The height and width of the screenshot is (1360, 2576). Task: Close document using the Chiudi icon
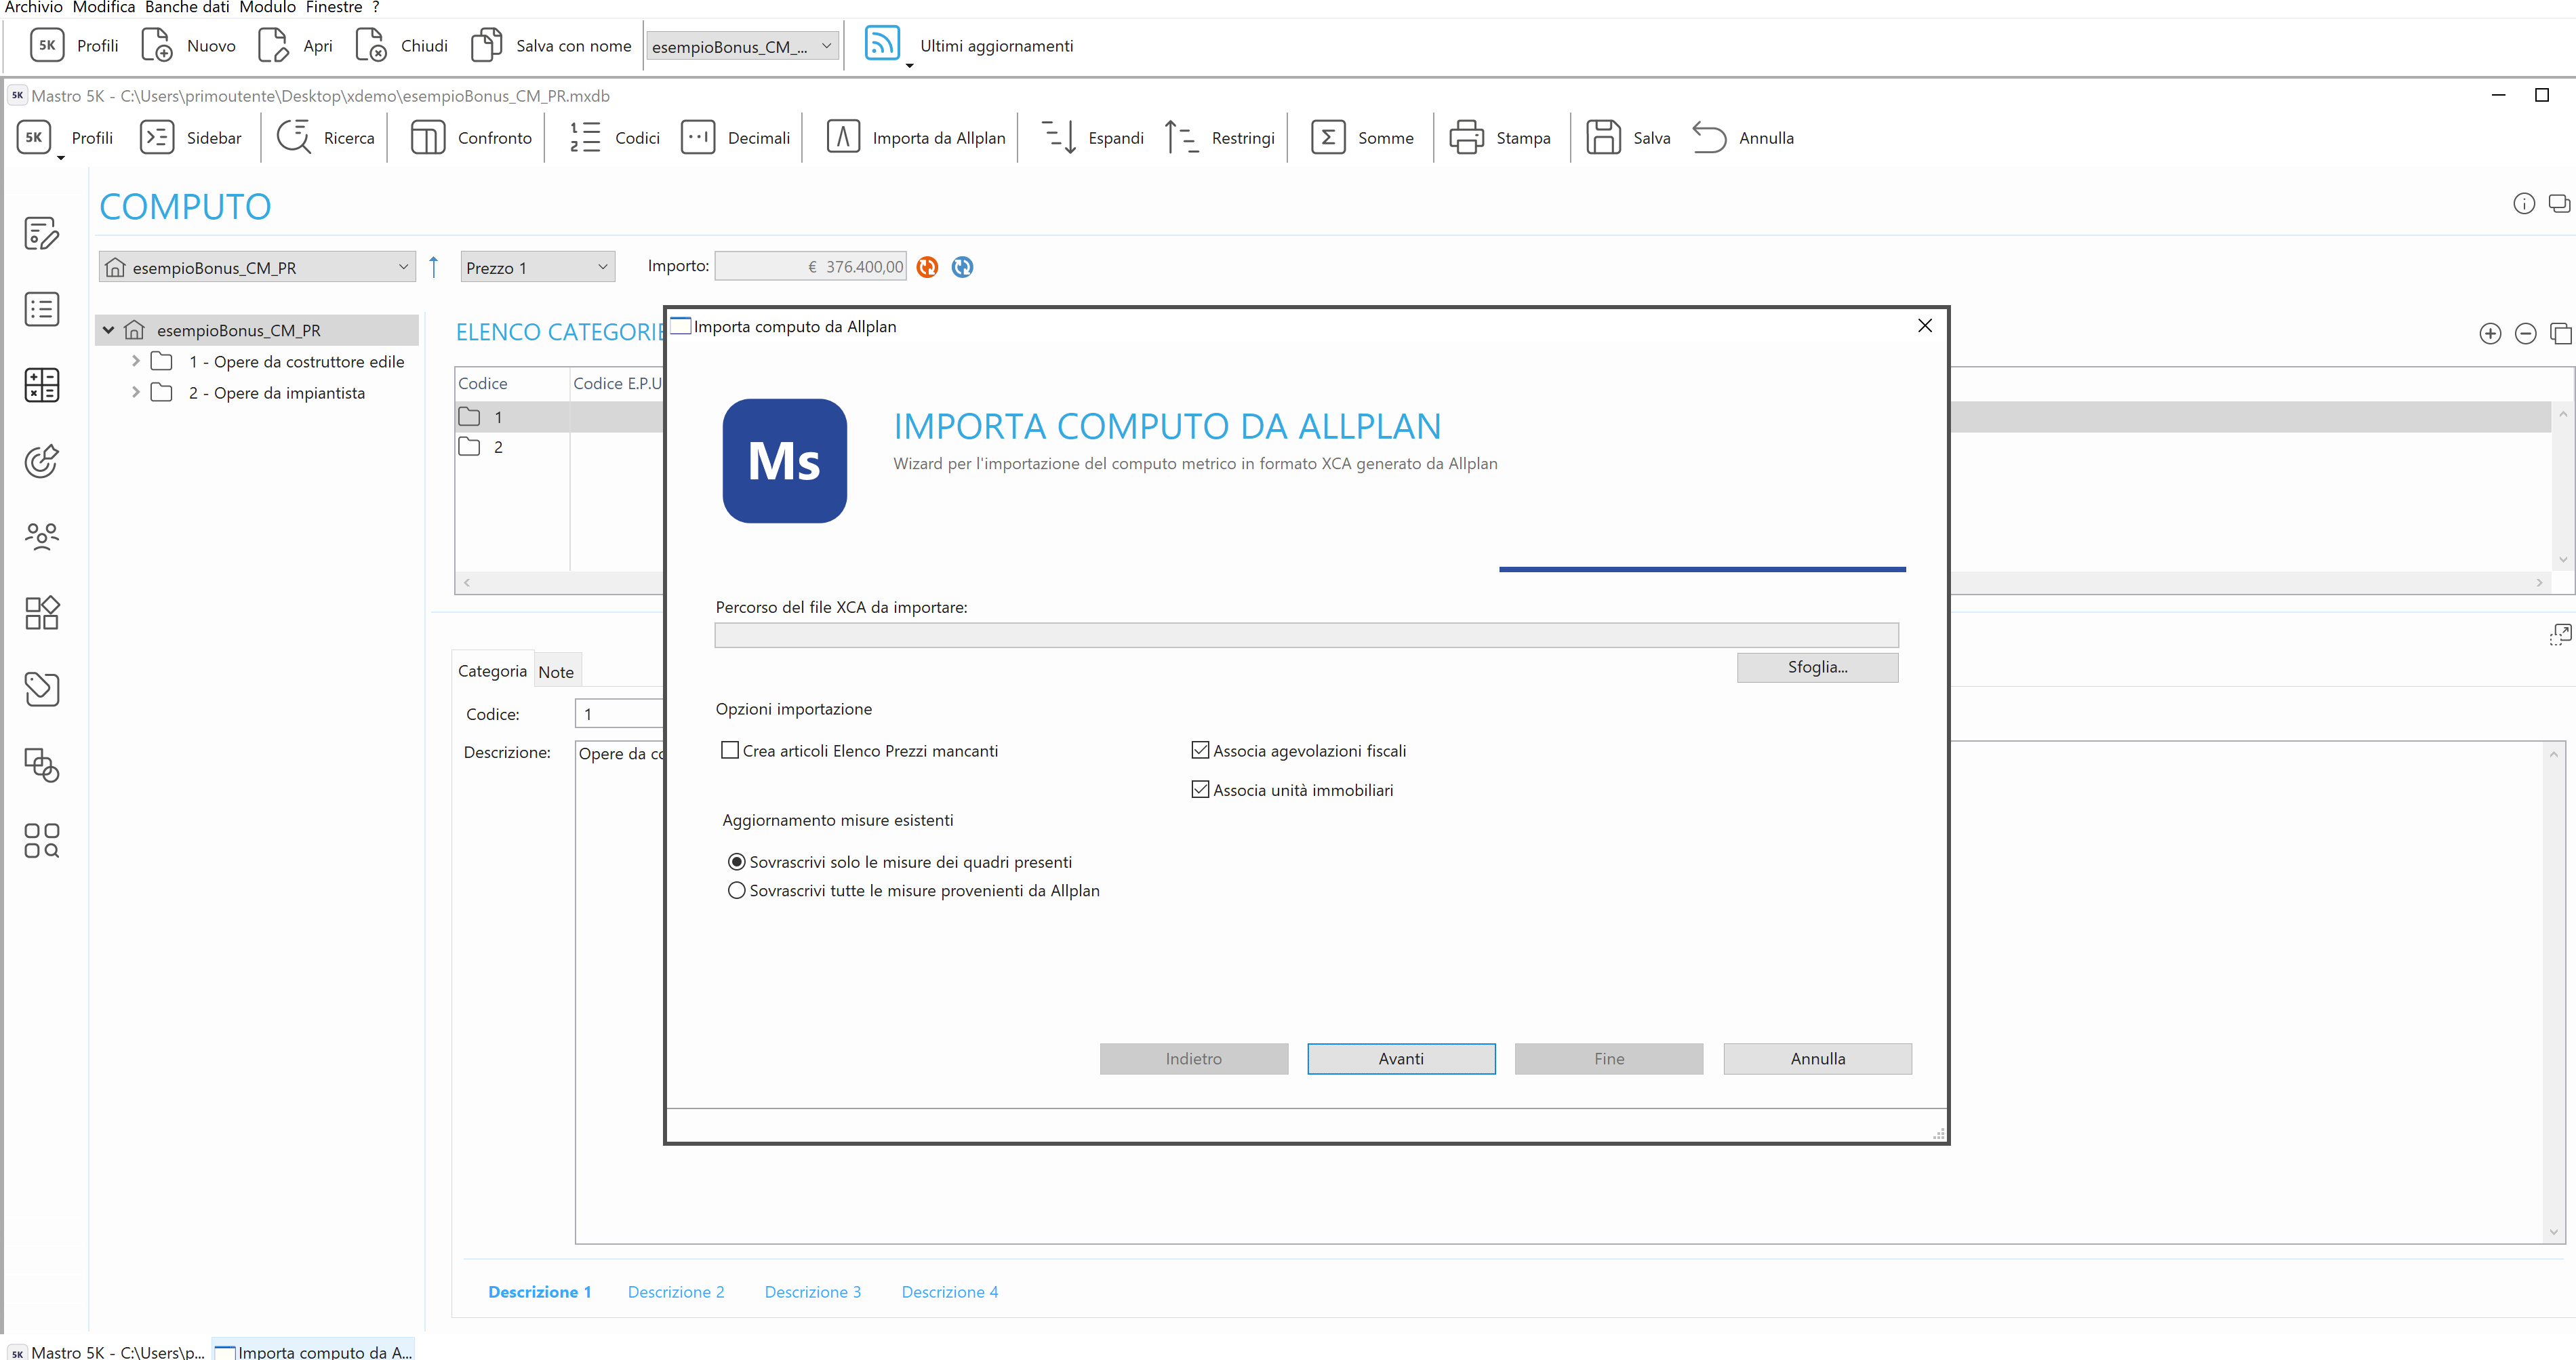(x=371, y=45)
